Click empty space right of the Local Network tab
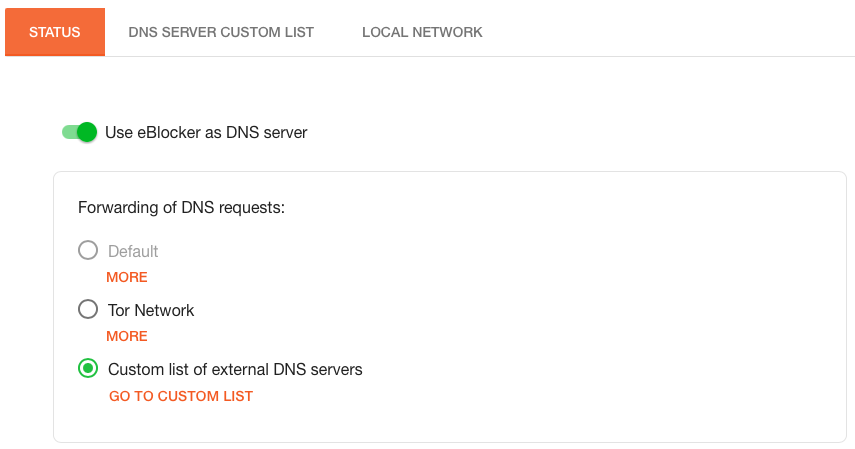The image size is (855, 449). pyautogui.click(x=670, y=32)
